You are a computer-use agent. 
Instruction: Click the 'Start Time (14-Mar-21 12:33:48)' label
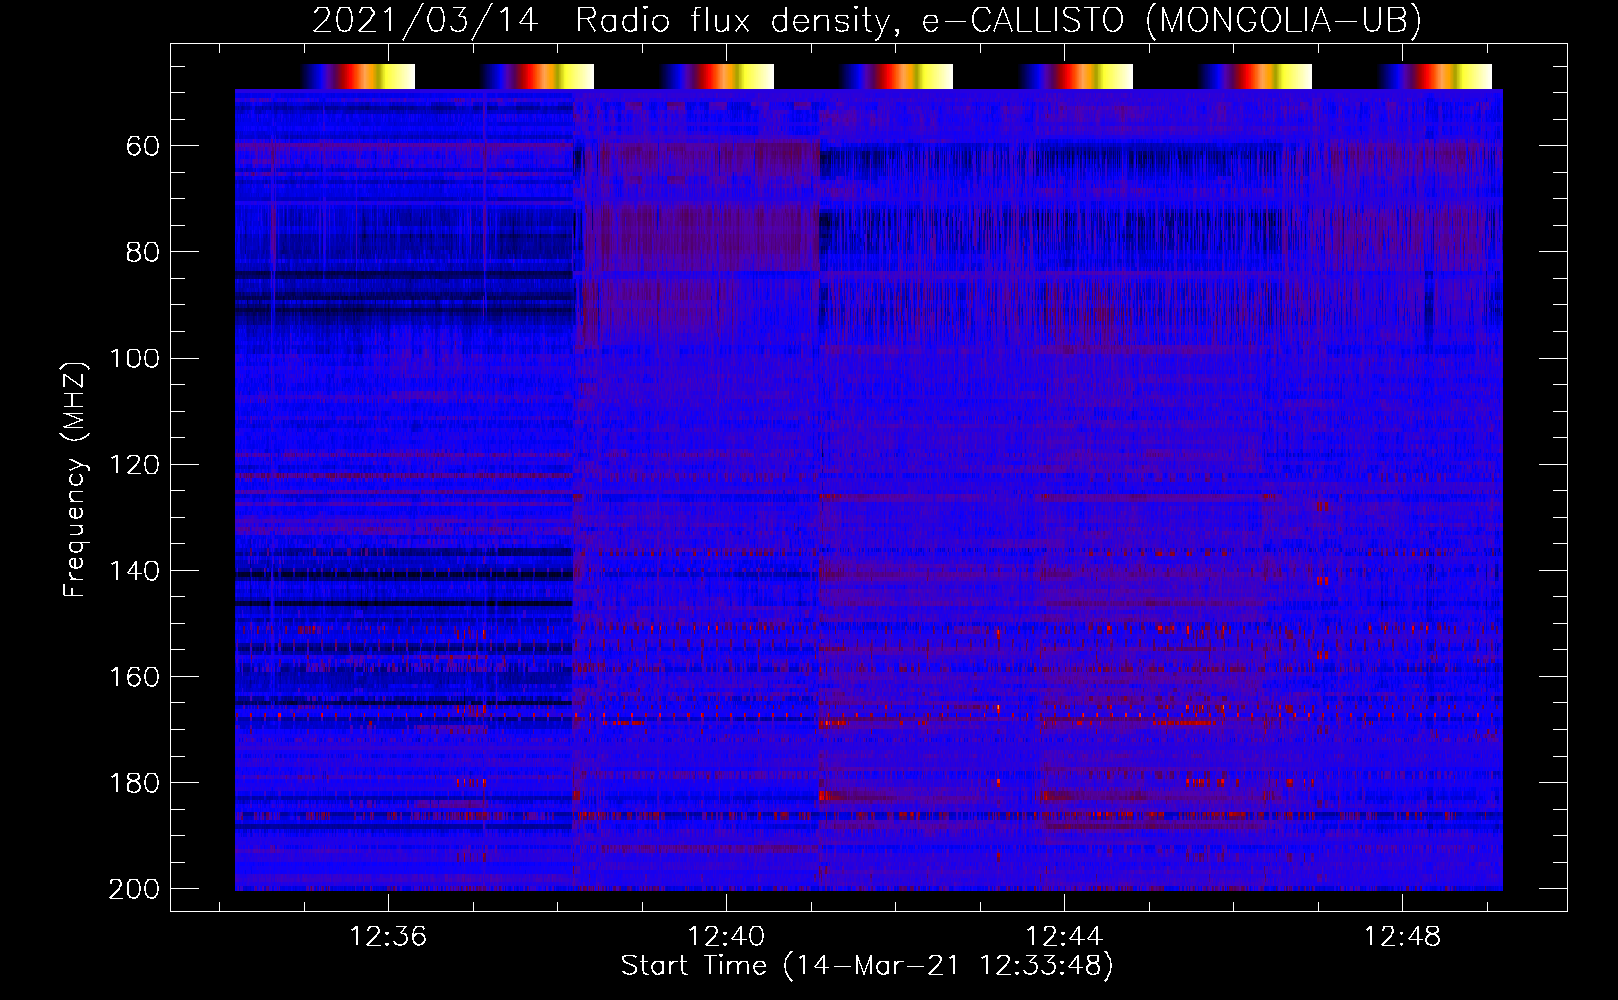click(x=867, y=966)
